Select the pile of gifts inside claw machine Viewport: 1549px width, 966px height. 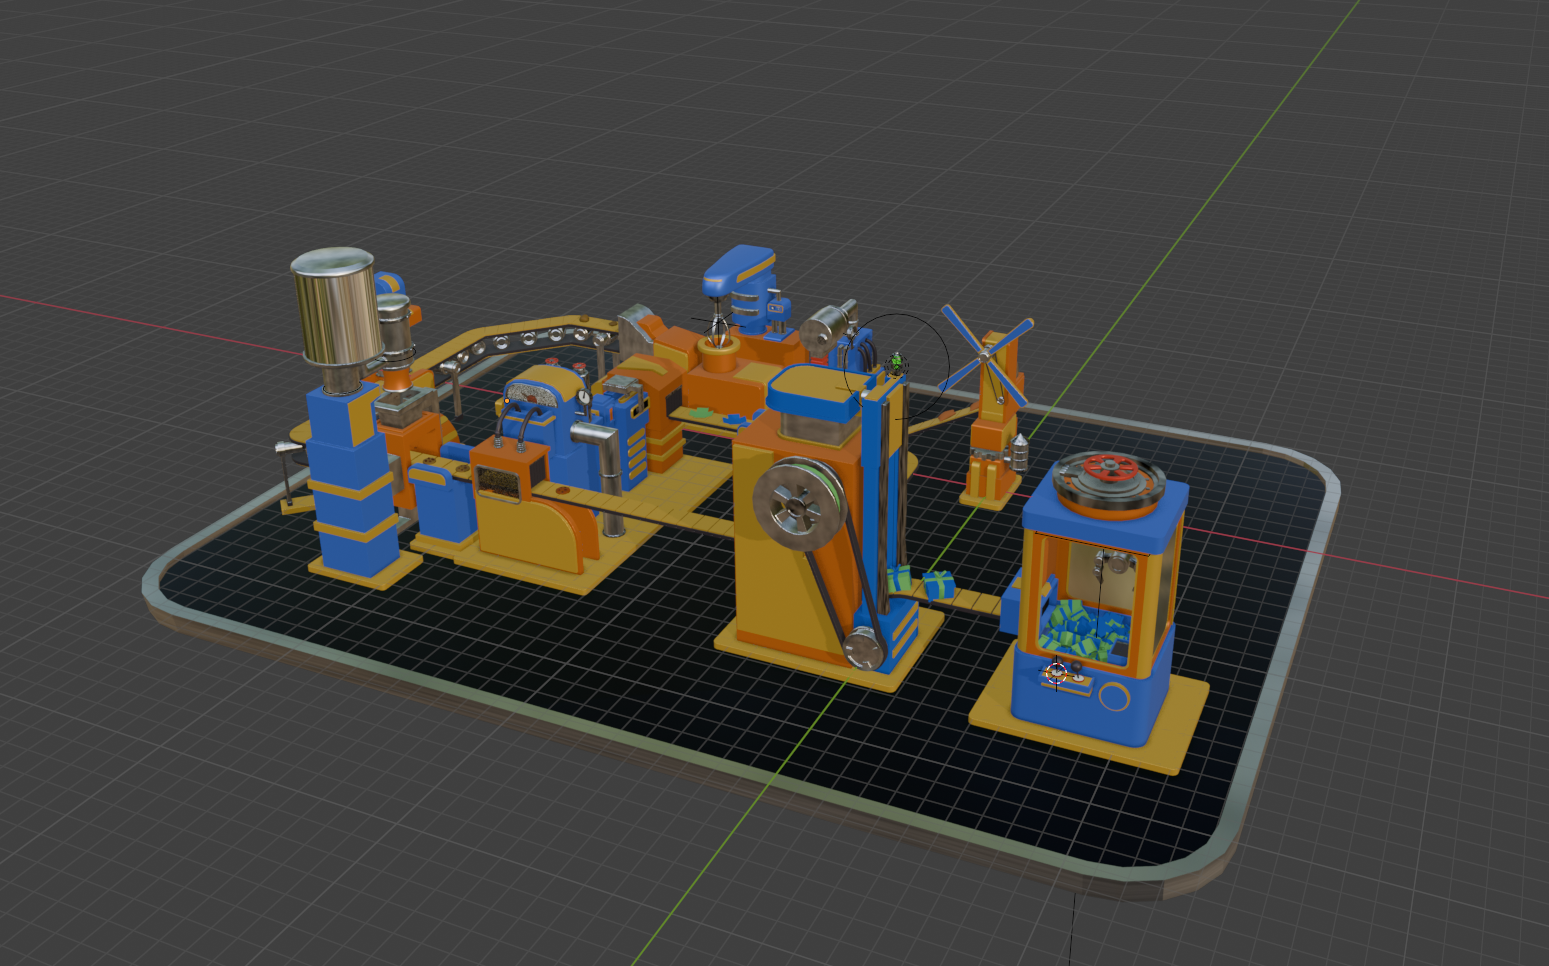pyautogui.click(x=1081, y=629)
